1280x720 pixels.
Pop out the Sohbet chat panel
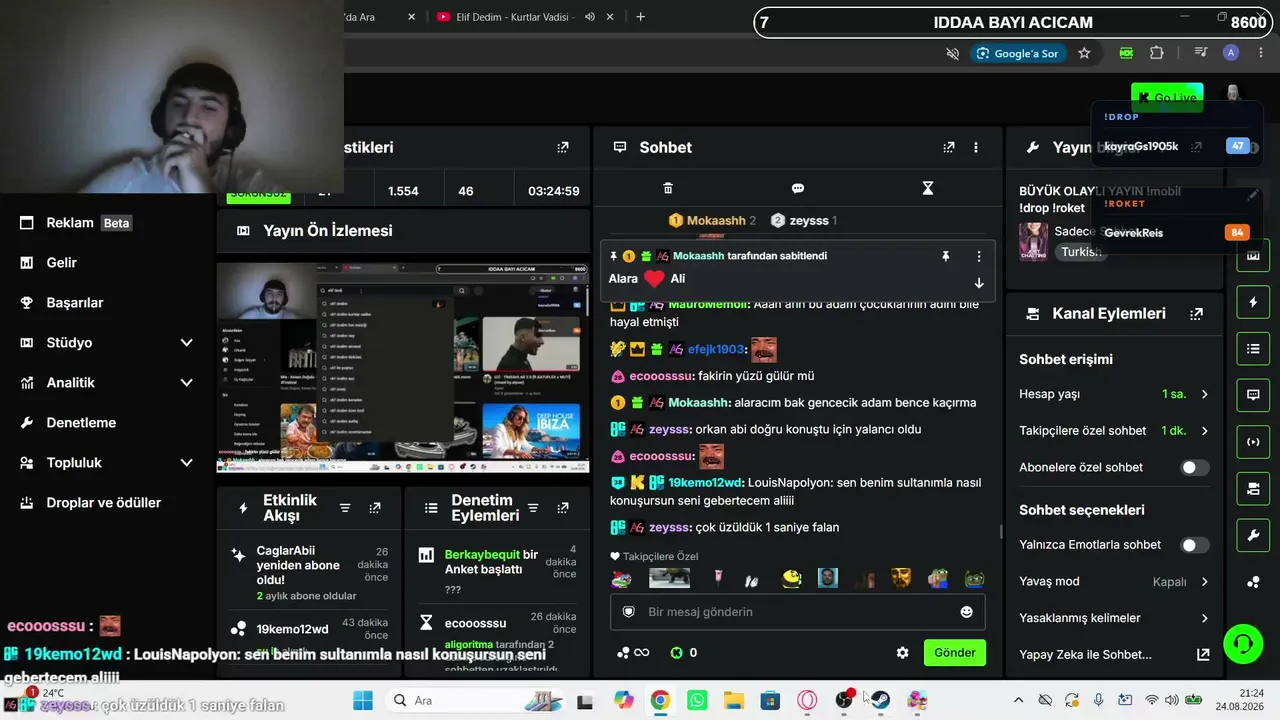(949, 147)
